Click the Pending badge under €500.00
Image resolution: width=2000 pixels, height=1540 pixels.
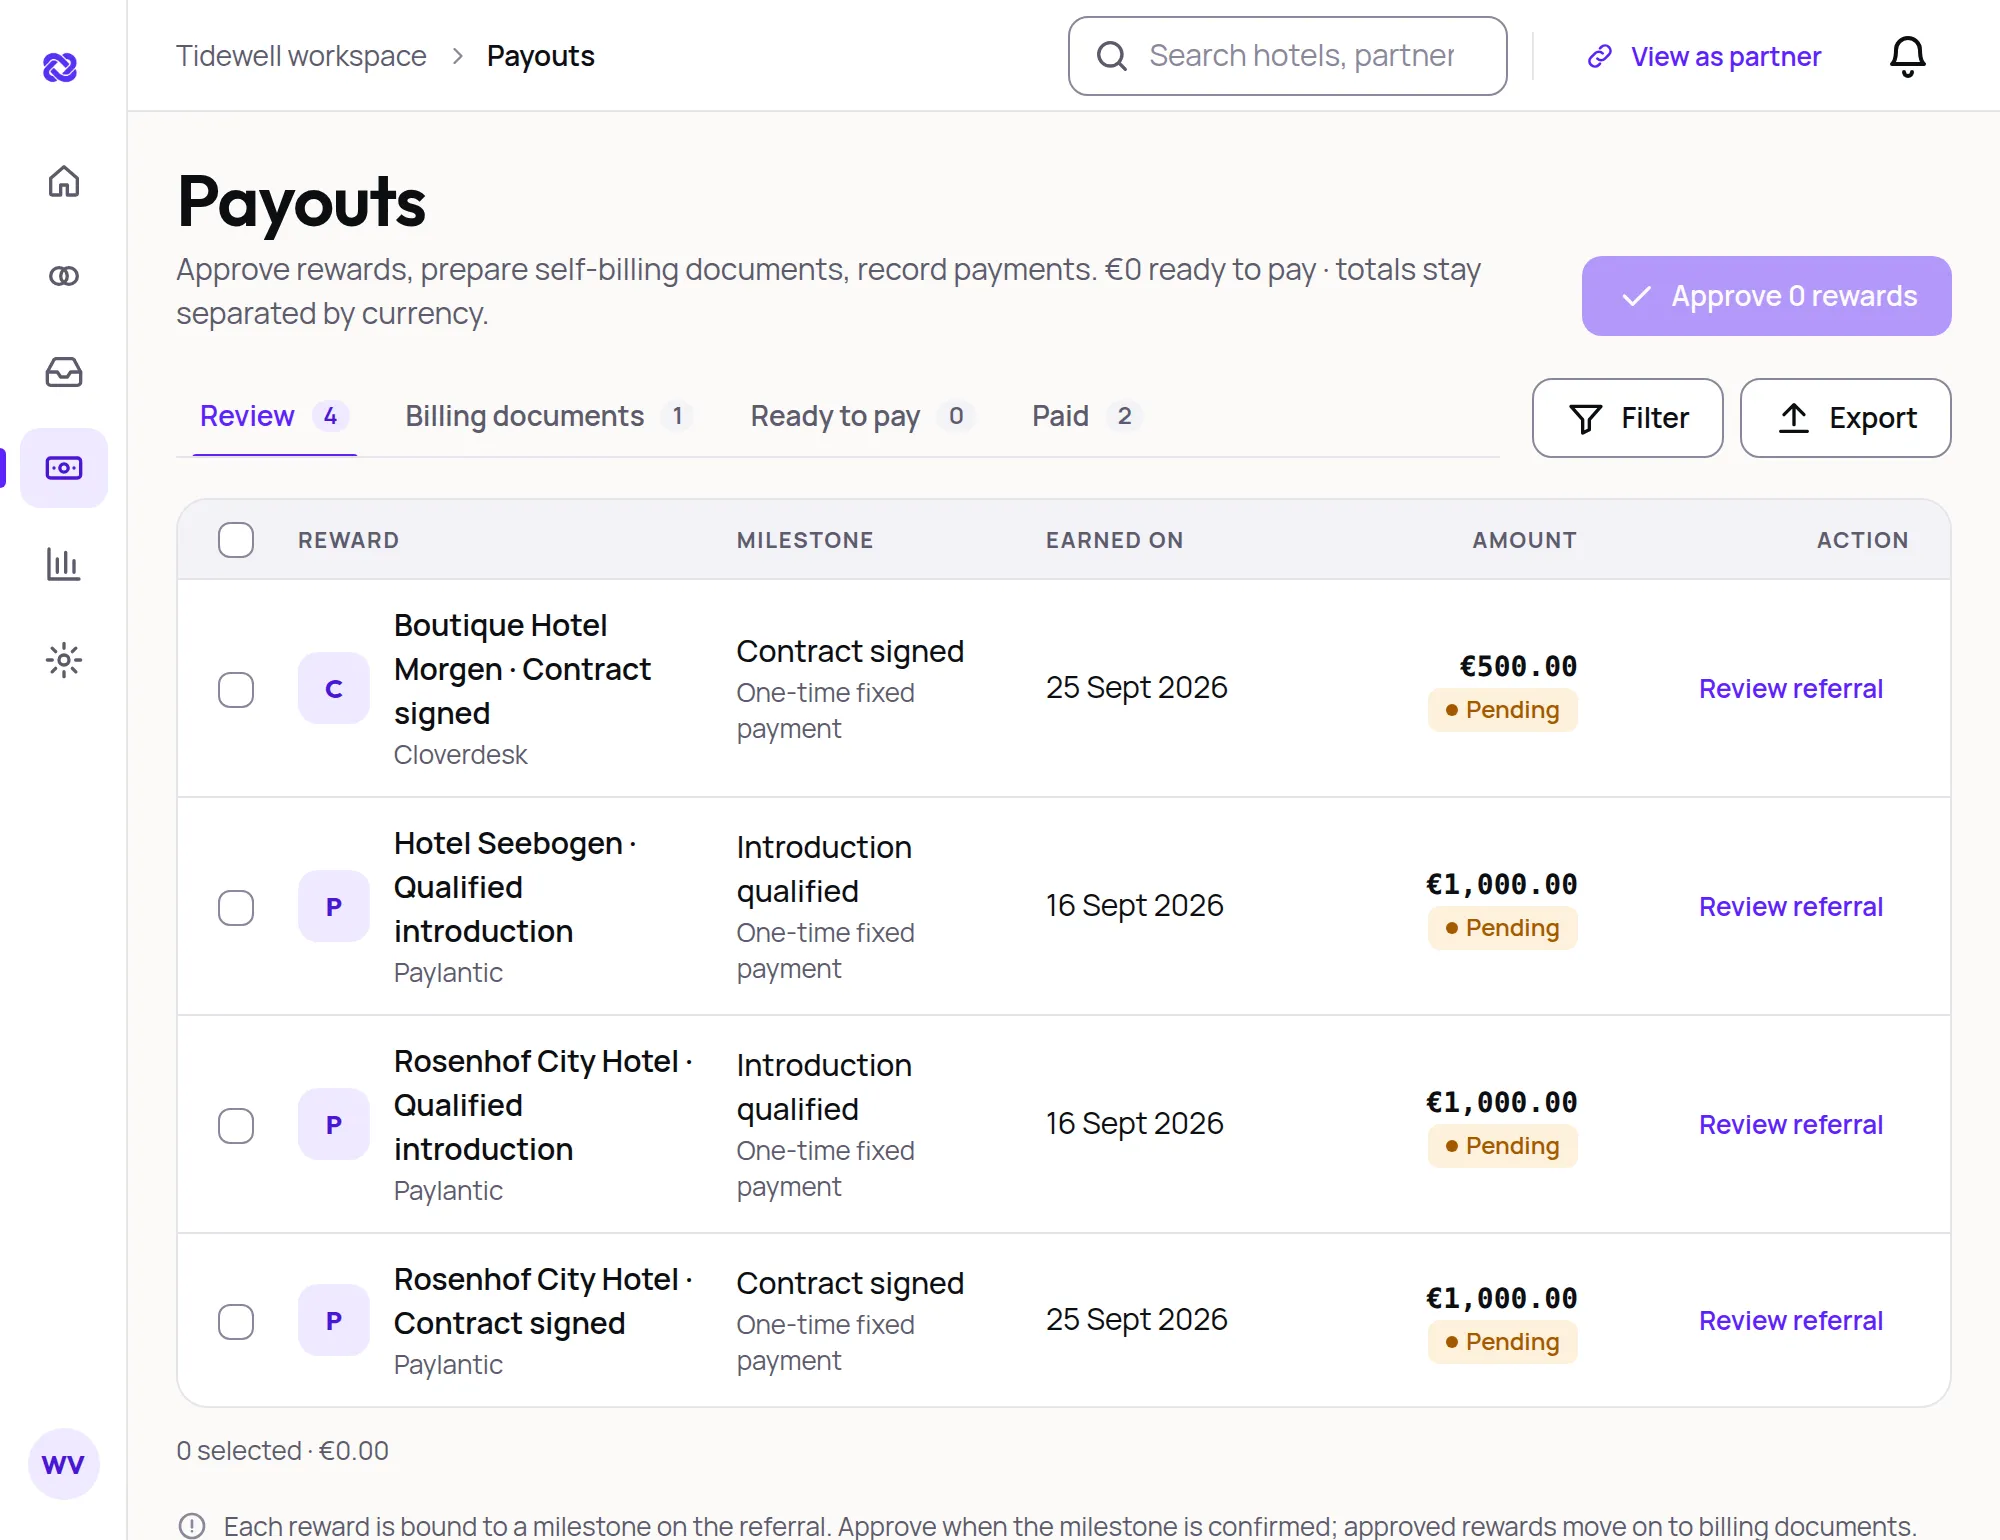pos(1503,710)
